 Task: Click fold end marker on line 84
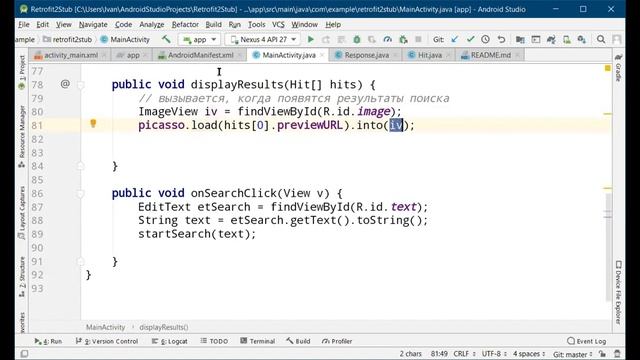click(x=81, y=166)
